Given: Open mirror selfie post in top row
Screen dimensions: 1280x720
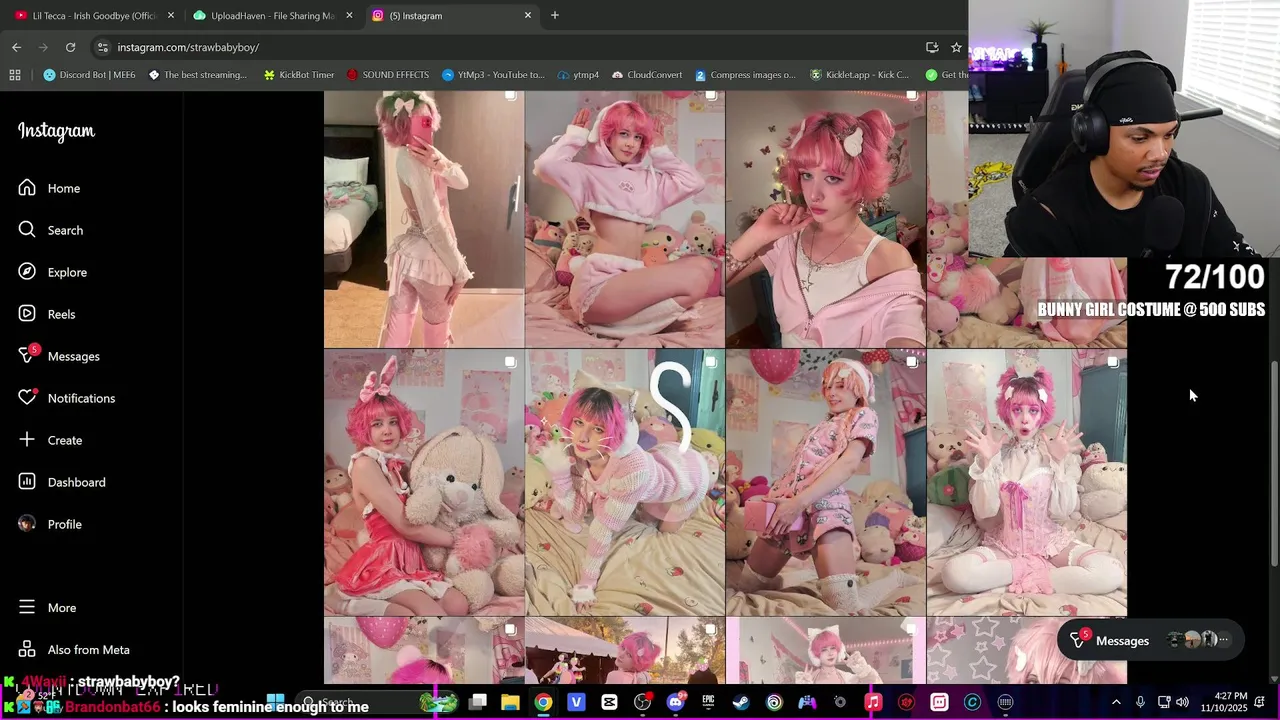Looking at the screenshot, I should (424, 219).
